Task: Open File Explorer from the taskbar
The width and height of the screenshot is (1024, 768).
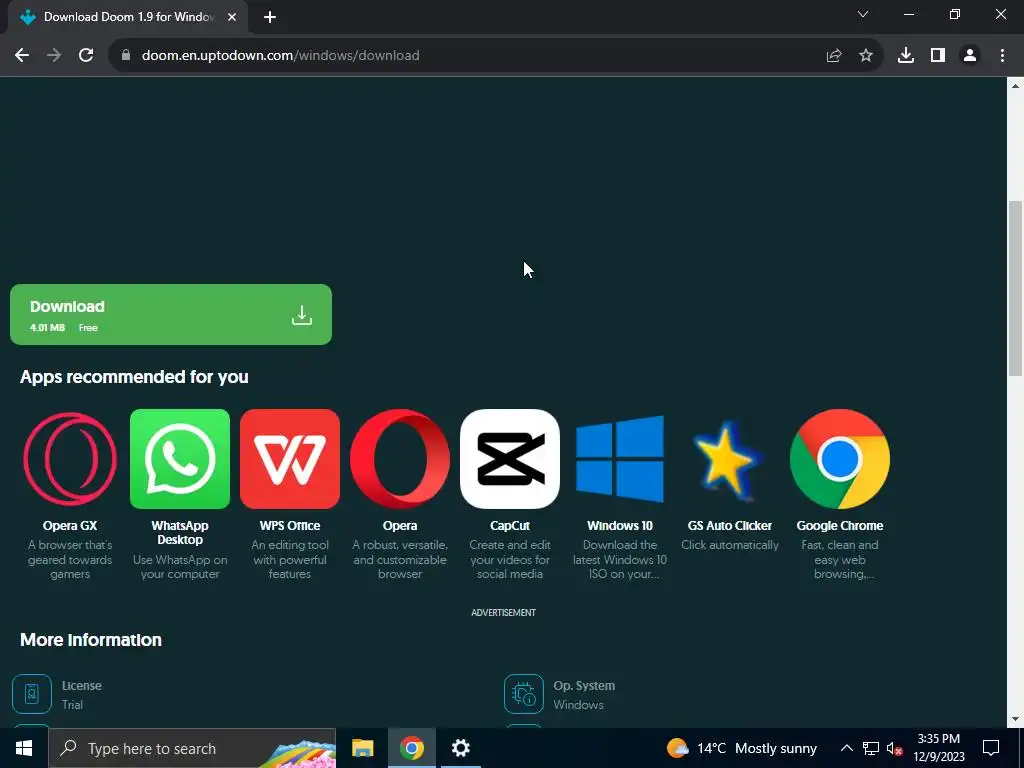Action: point(362,748)
